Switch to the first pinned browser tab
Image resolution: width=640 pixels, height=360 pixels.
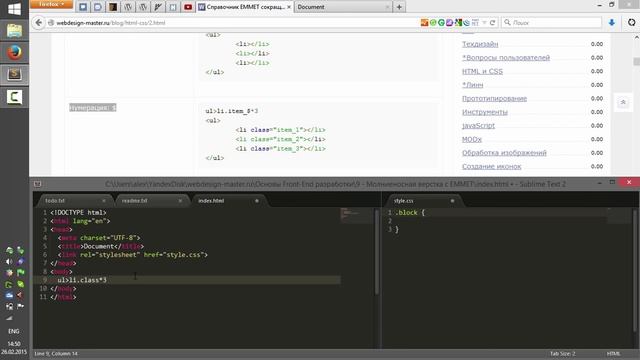pyautogui.click(x=83, y=7)
